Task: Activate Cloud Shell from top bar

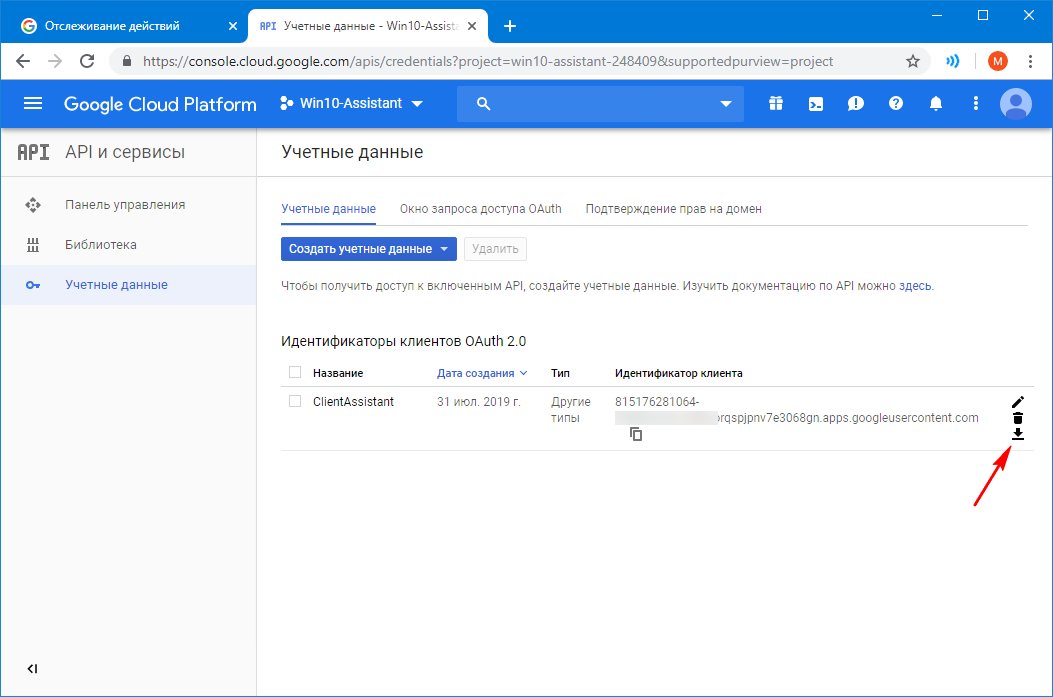Action: point(816,104)
